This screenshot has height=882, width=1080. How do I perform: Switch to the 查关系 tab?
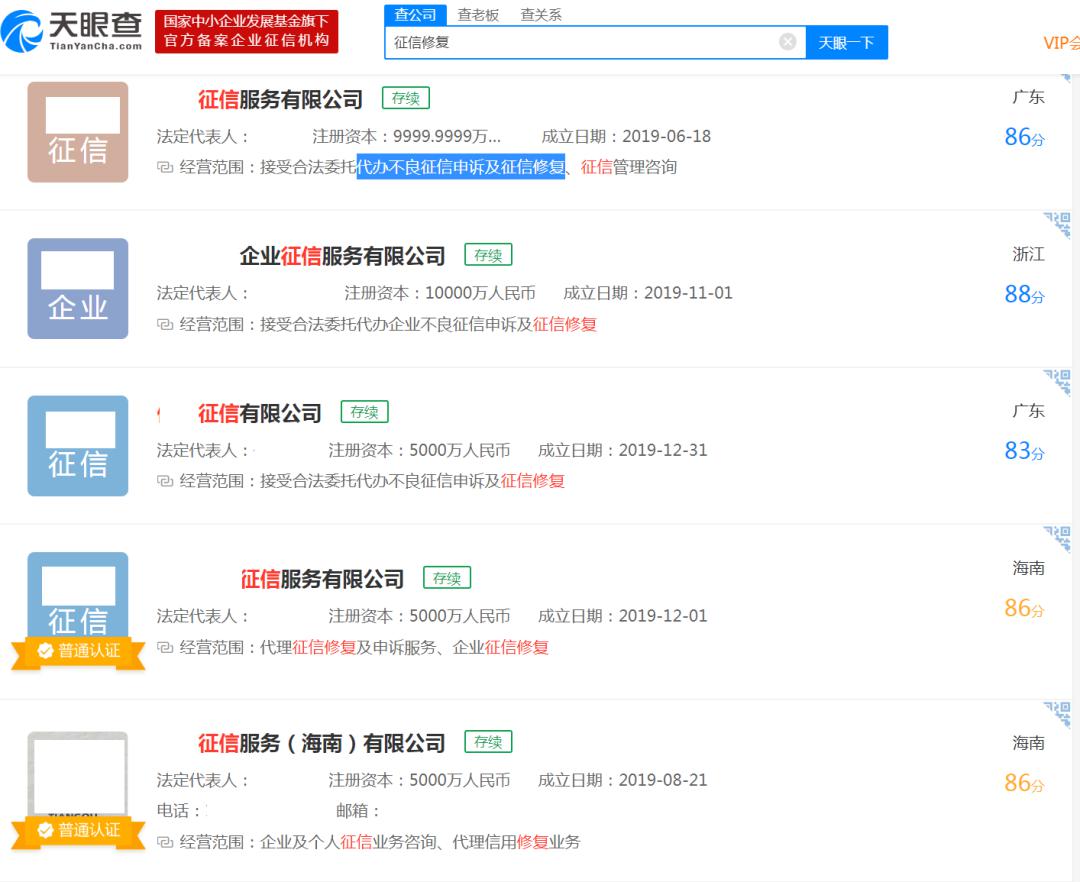(541, 14)
